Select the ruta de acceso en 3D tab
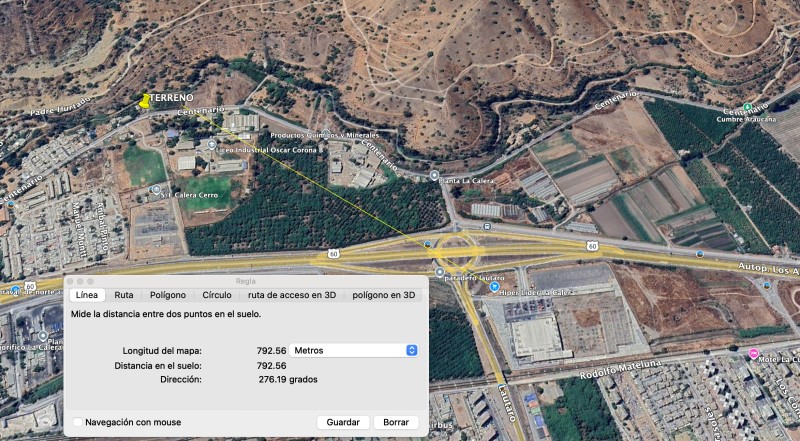Image resolution: width=800 pixels, height=441 pixels. pos(292,295)
